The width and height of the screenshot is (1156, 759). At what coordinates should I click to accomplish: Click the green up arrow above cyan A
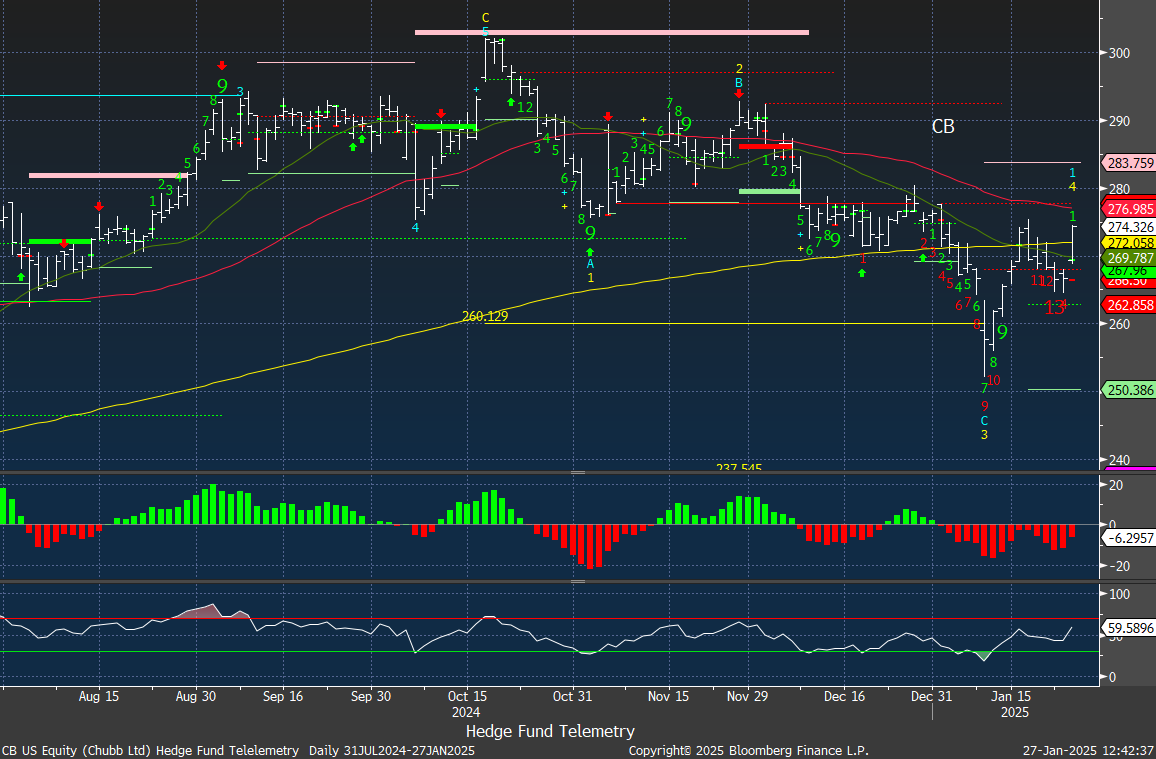pos(590,252)
